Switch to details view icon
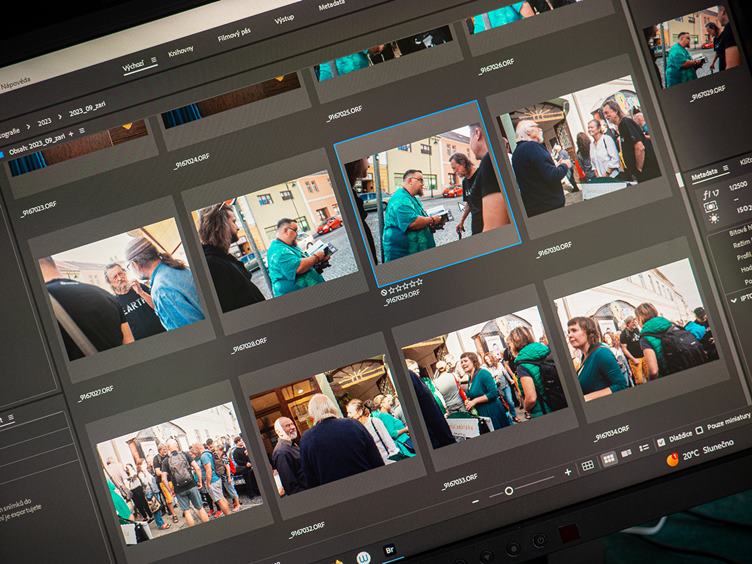 pyautogui.click(x=626, y=453)
